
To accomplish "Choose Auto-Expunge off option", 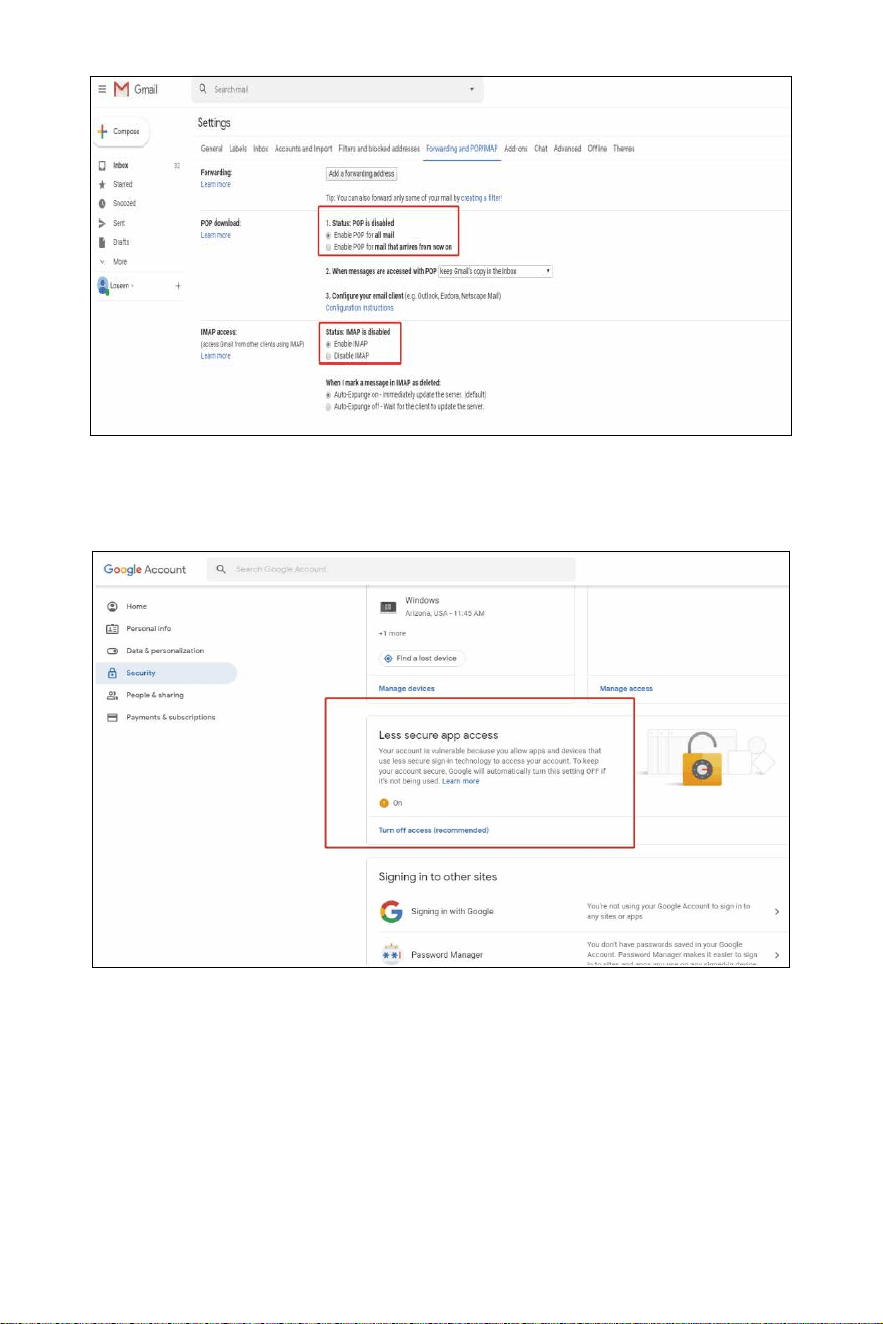I will [x=328, y=406].
